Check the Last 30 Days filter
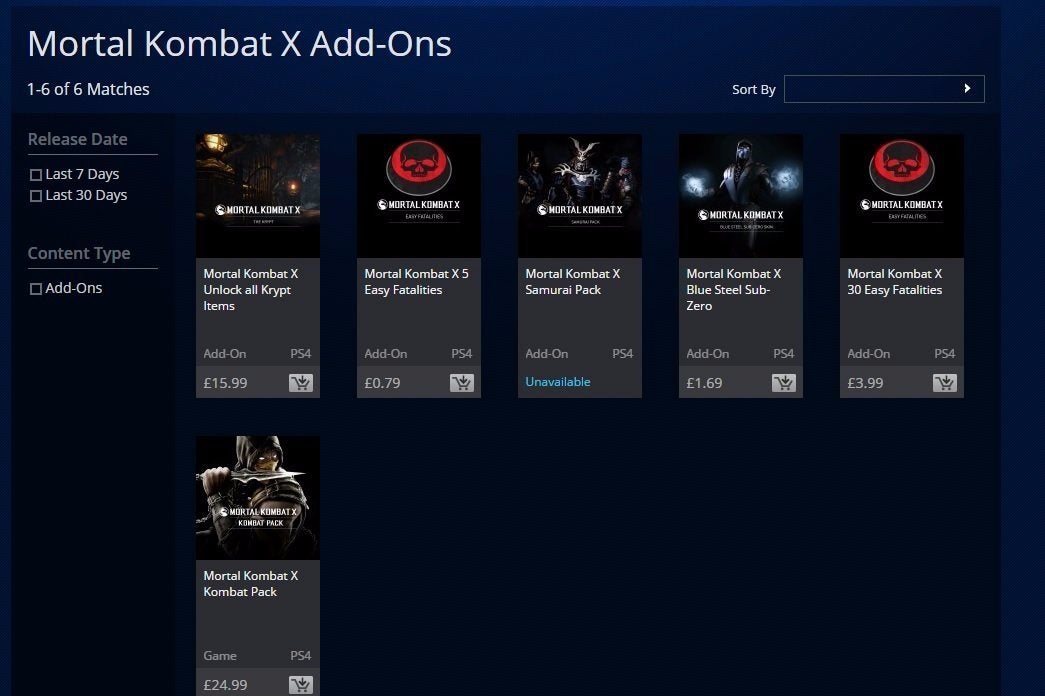The width and height of the screenshot is (1045, 696). click(36, 196)
